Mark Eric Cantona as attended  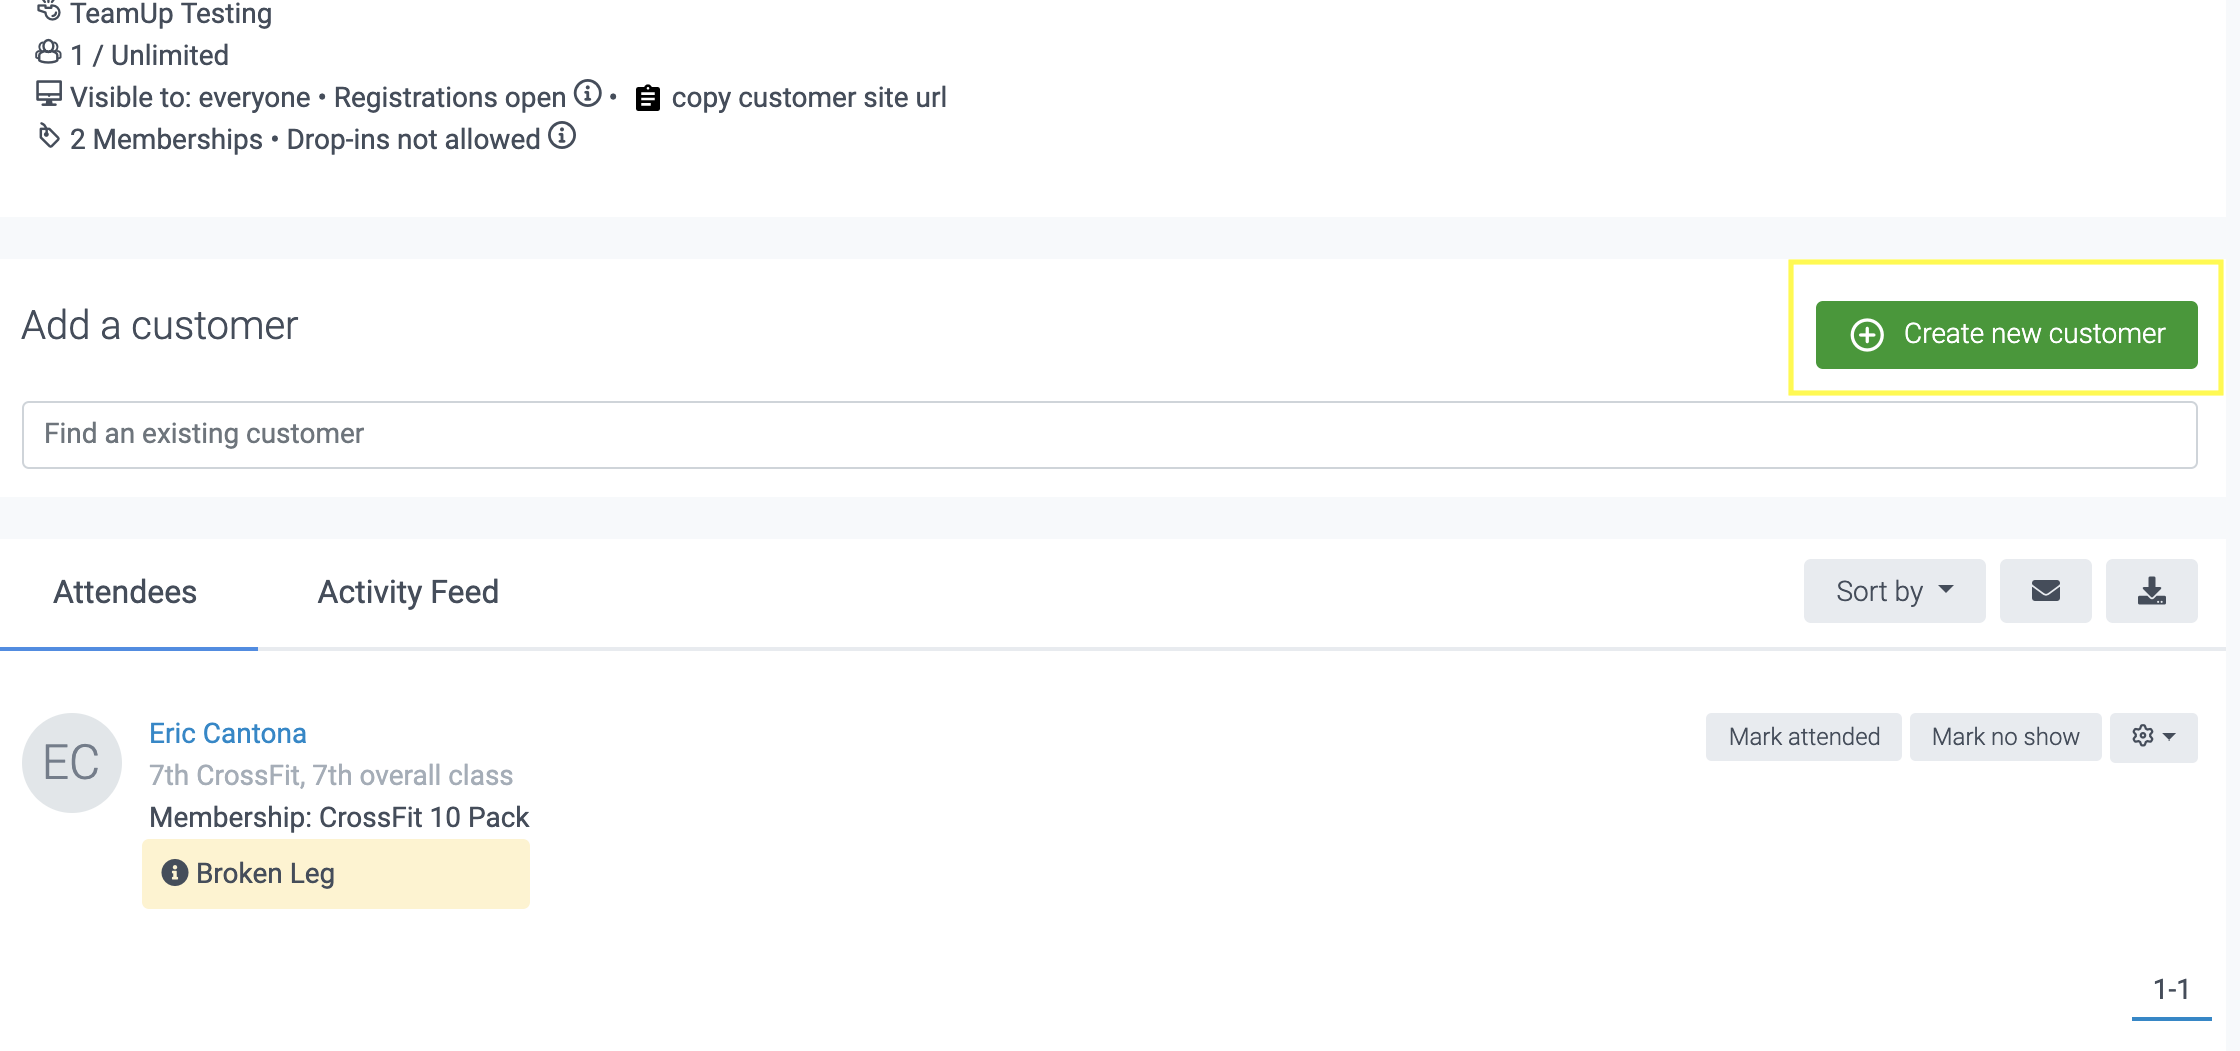[1803, 737]
